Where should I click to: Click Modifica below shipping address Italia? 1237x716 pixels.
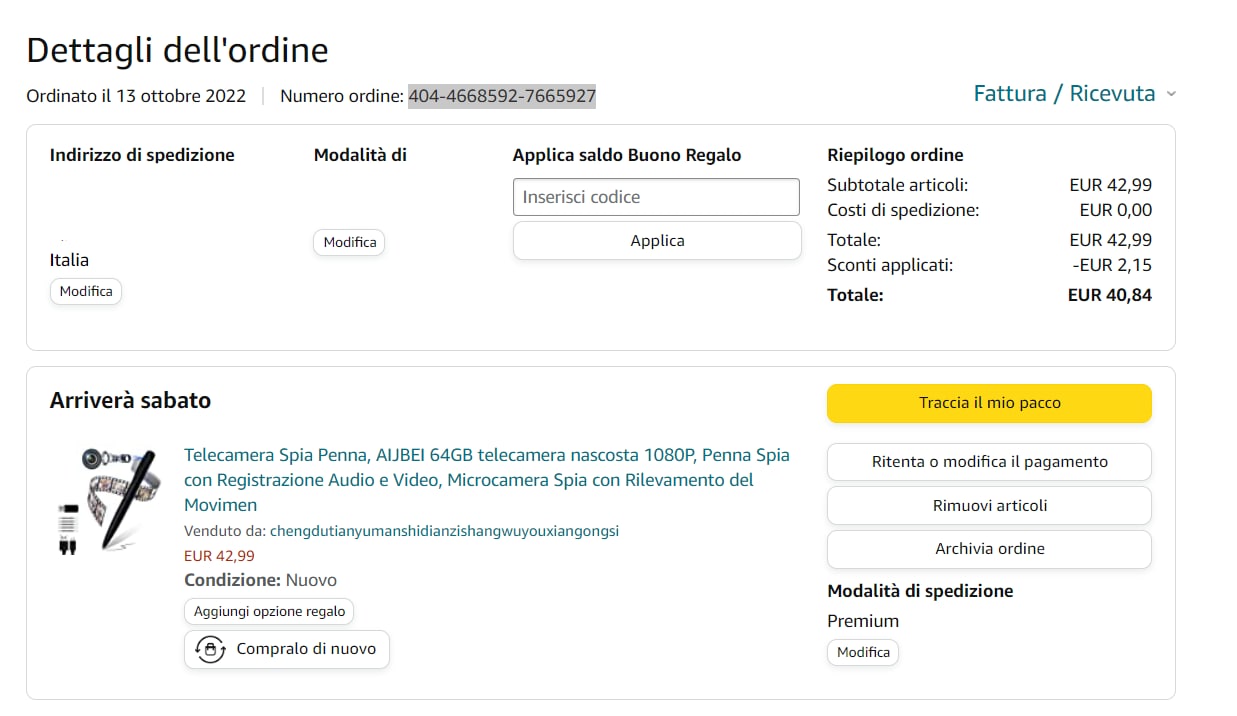pos(86,292)
